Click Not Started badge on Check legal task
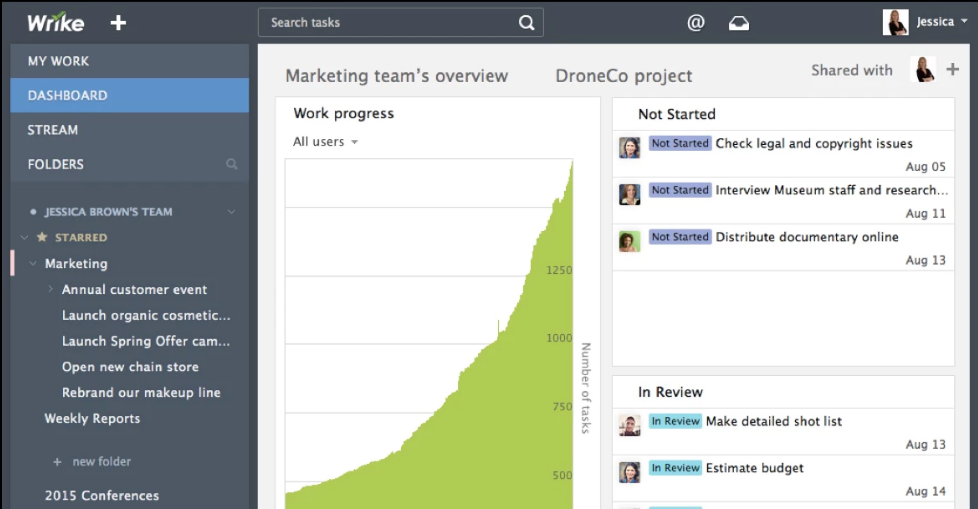Viewport: 978px width, 509px height. [680, 143]
